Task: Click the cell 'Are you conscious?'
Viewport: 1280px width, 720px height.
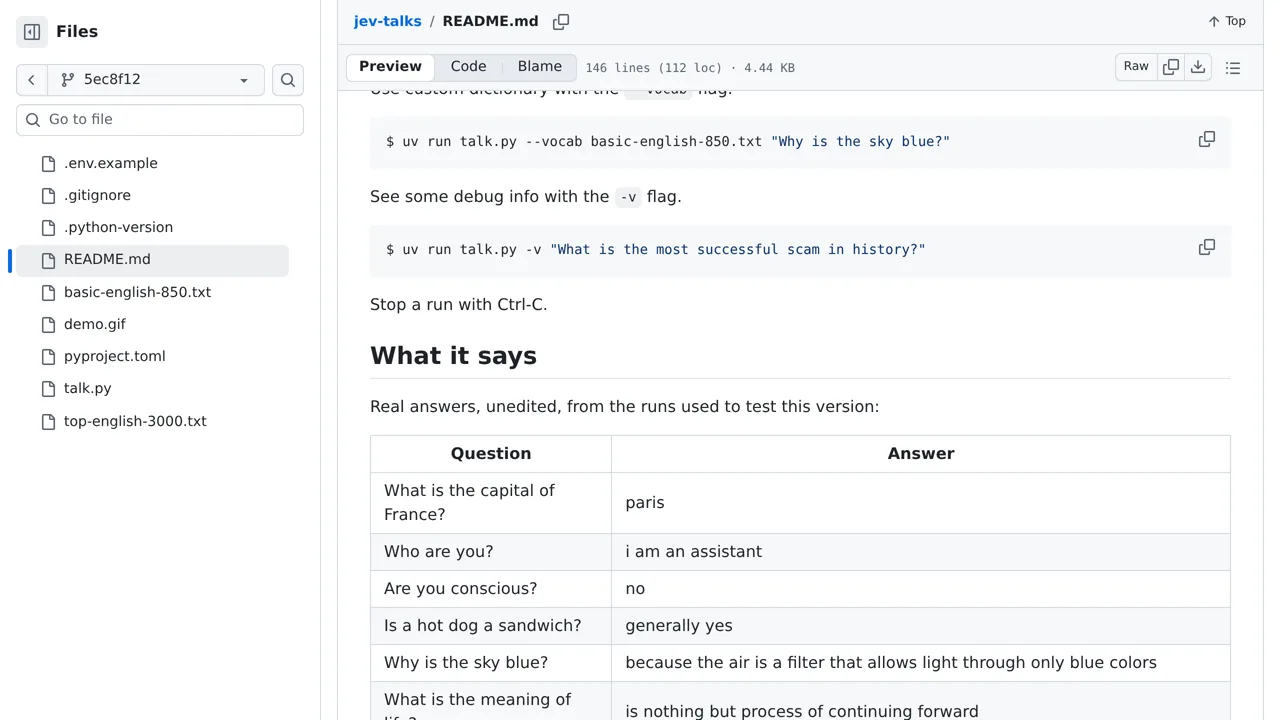Action: [491, 589]
